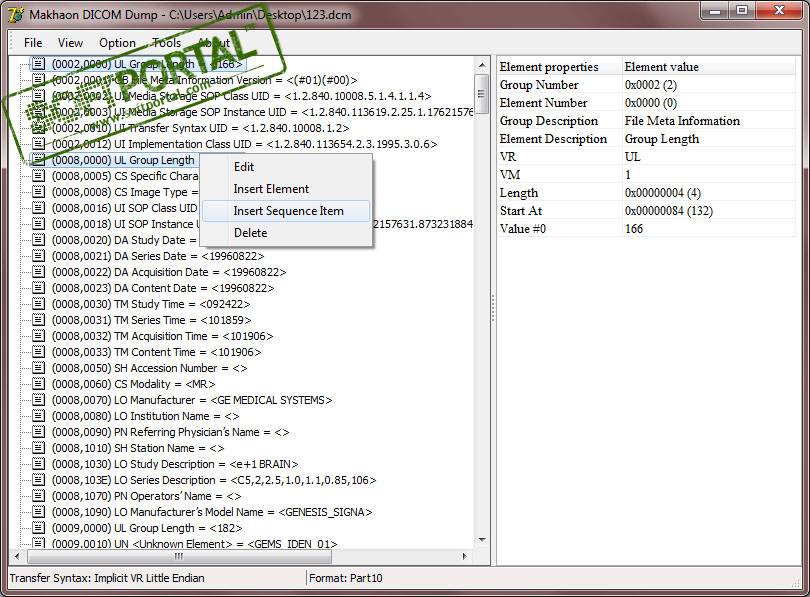Screen dimensions: 810x597
Task: Click the horizontal scroll right arrow
Action: 464,556
